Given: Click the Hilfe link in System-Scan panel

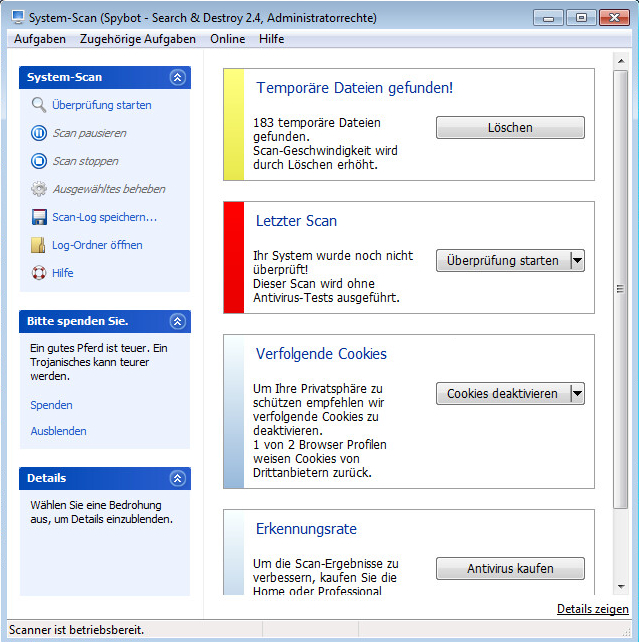Looking at the screenshot, I should pyautogui.click(x=63, y=273).
